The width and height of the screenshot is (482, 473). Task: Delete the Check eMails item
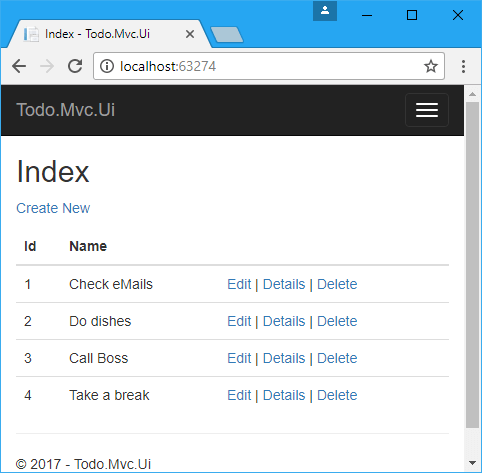click(x=337, y=284)
